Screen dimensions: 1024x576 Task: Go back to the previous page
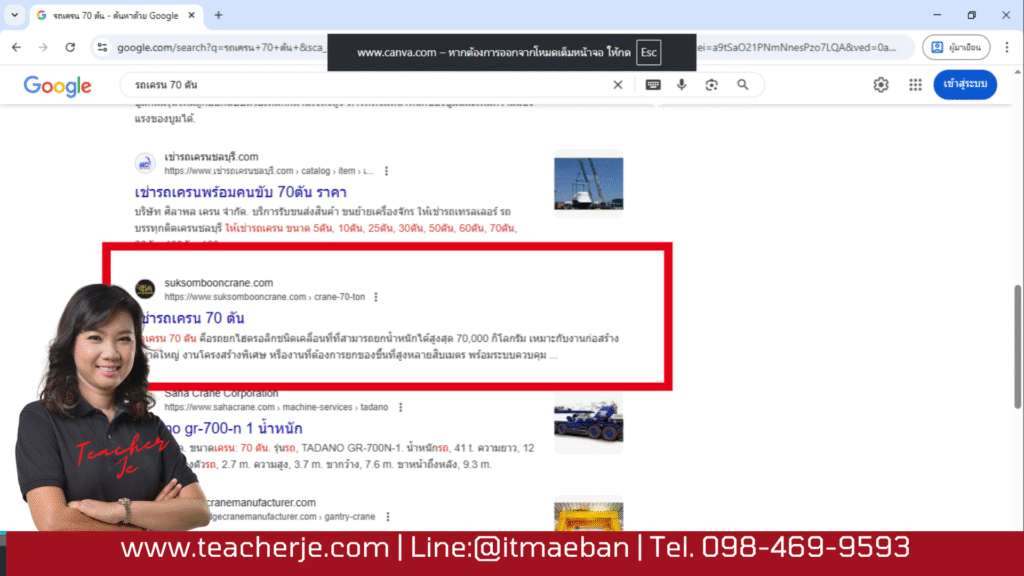16,47
